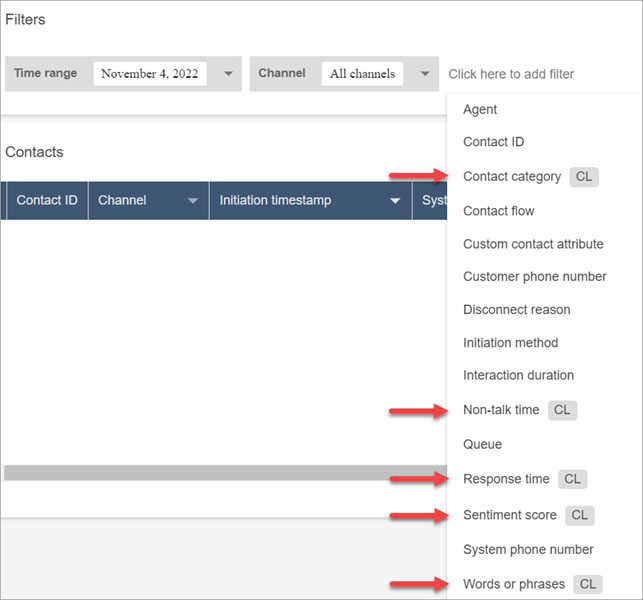Choose System phone number filter
This screenshot has height=600, width=643.
pyautogui.click(x=528, y=549)
